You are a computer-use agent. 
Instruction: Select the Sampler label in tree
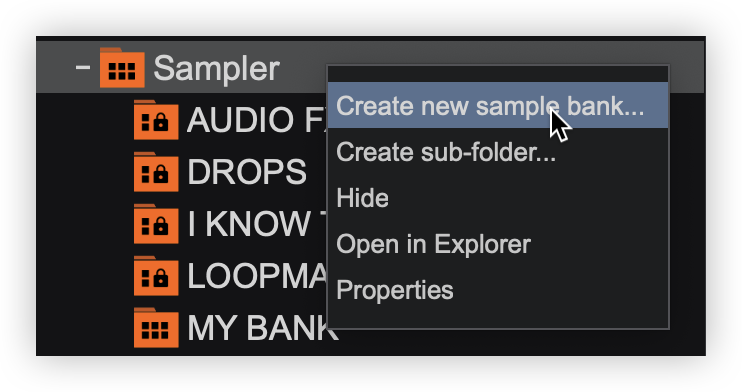point(217,69)
